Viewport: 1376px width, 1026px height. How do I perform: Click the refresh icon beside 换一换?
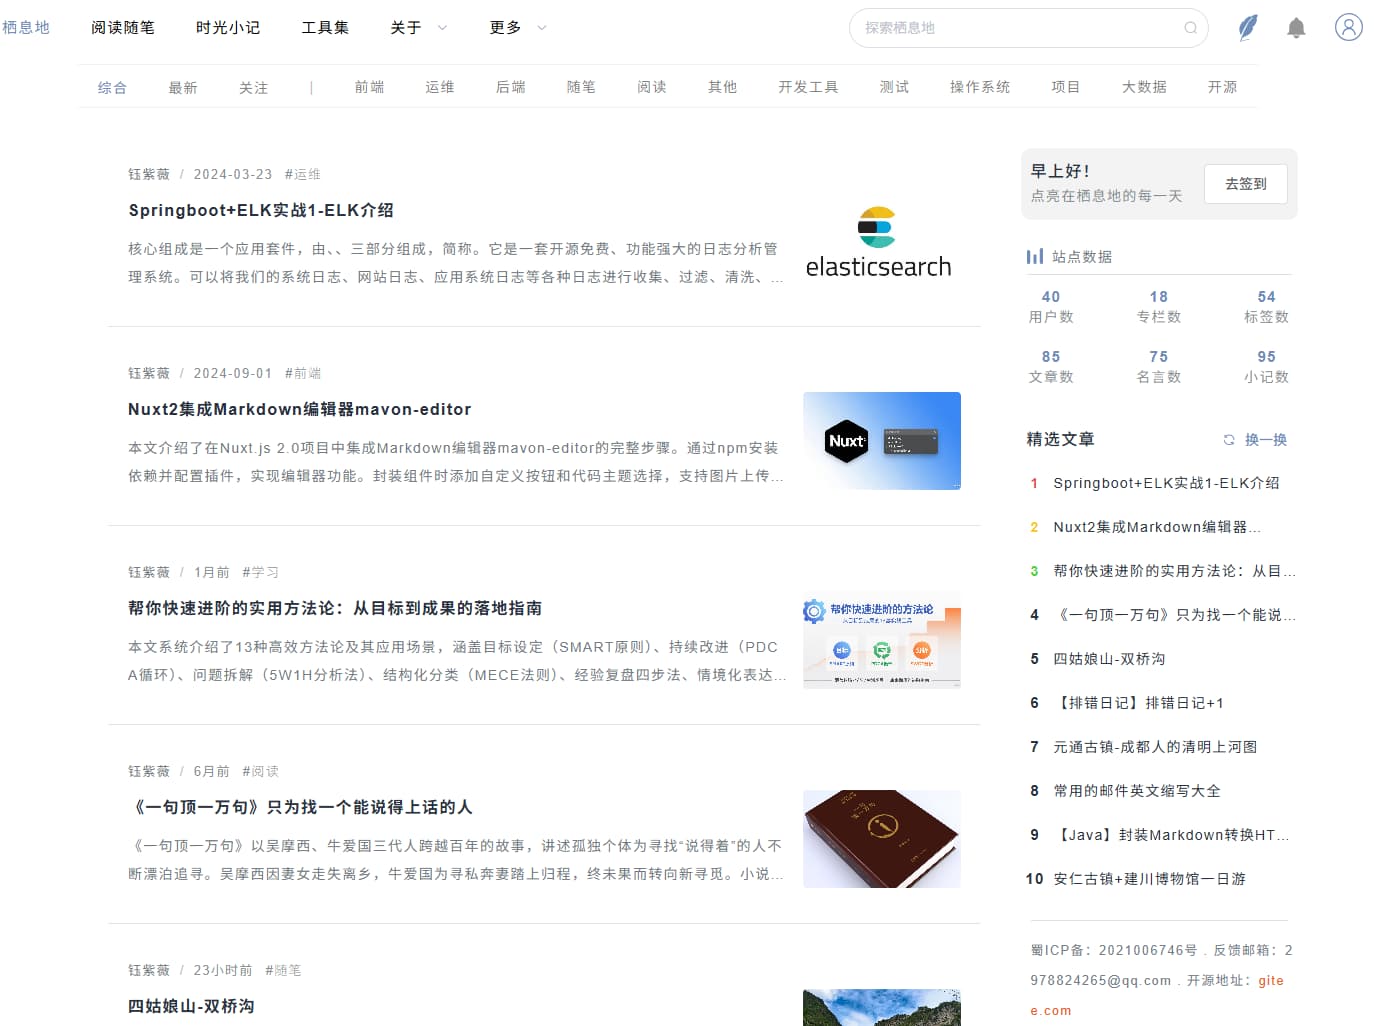click(x=1228, y=439)
